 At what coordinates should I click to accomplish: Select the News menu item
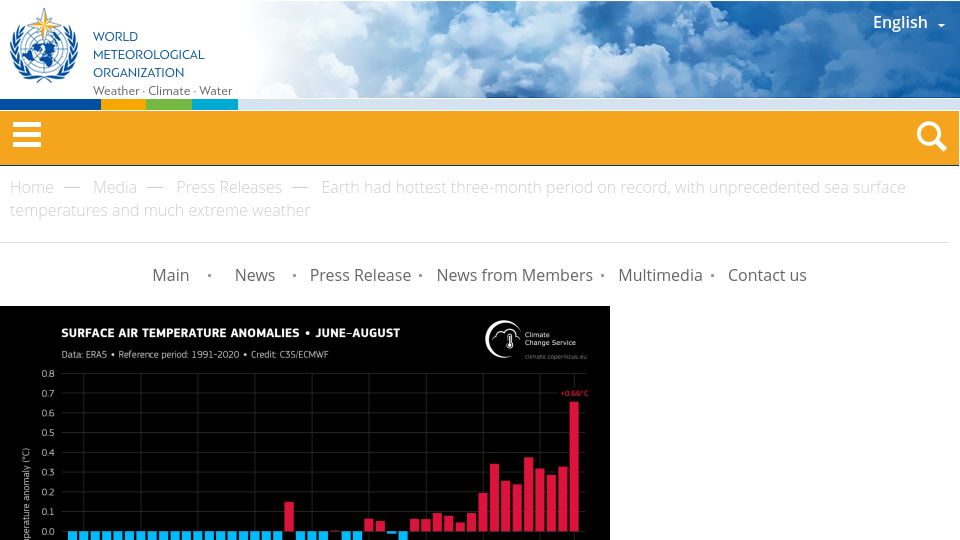click(255, 276)
